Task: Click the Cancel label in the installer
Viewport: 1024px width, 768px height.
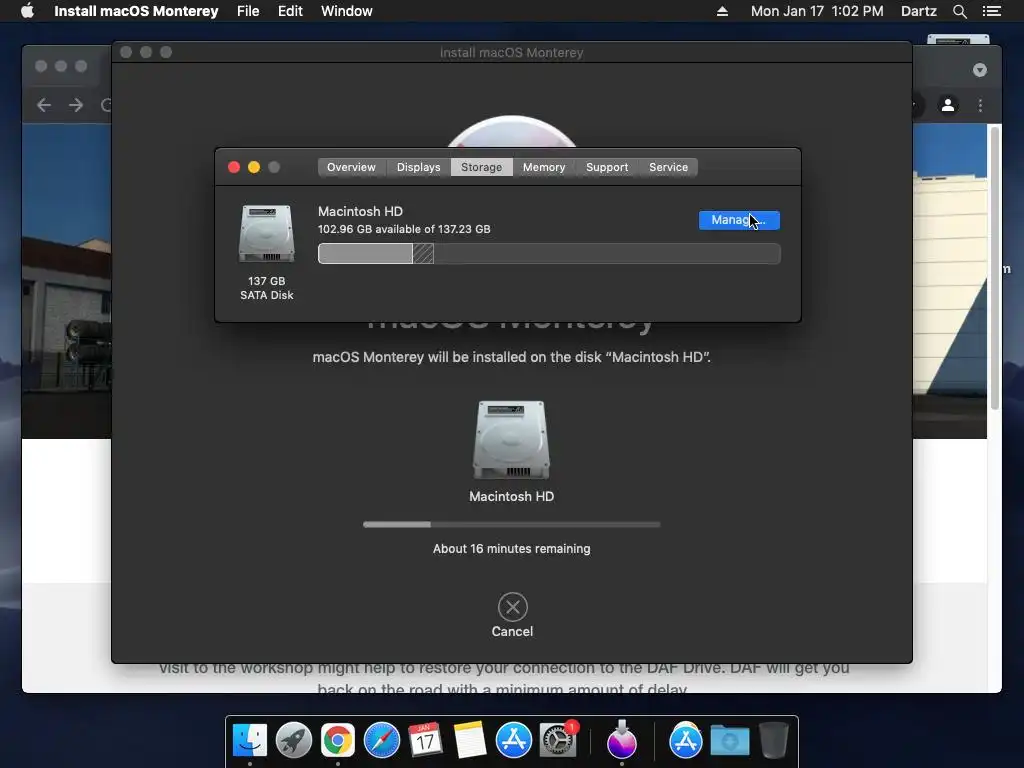Action: tap(513, 632)
